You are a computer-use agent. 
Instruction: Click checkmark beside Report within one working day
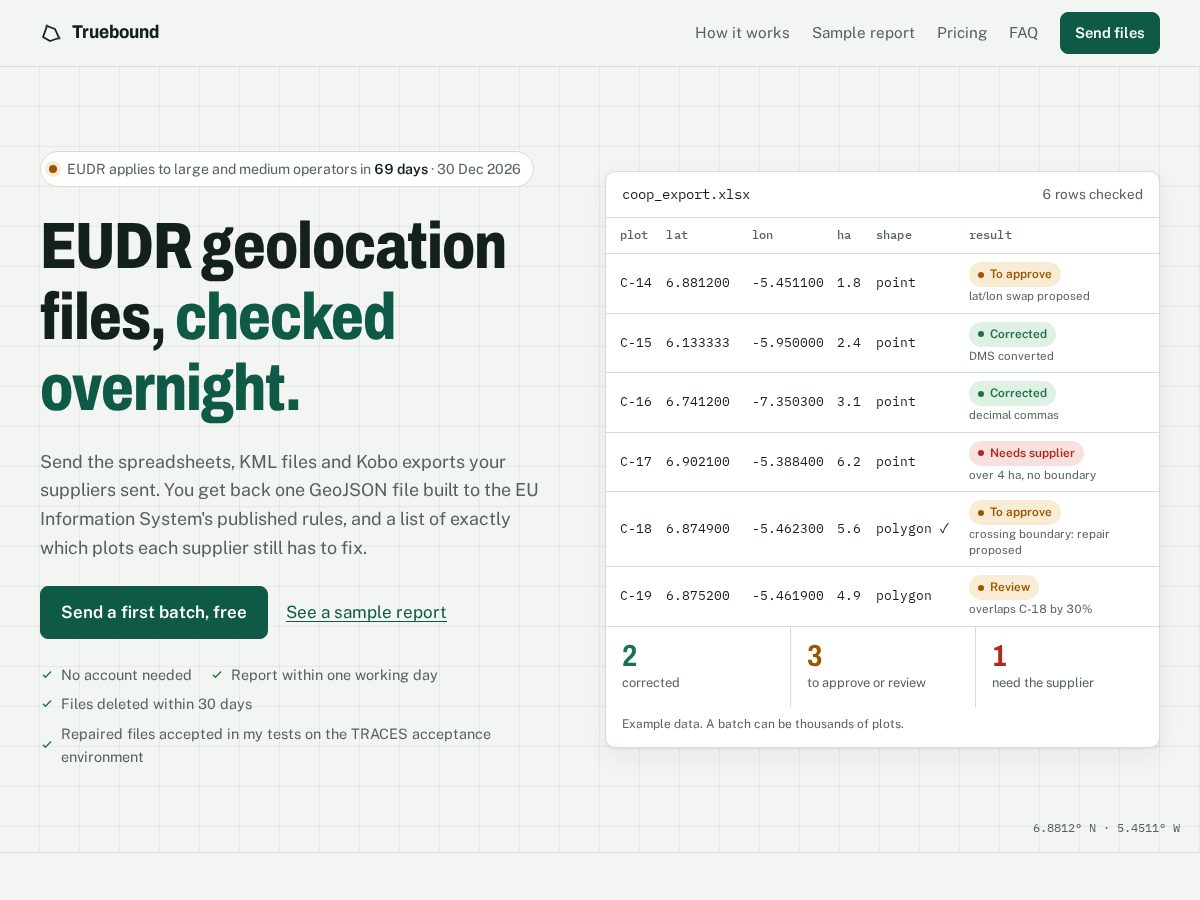click(217, 675)
